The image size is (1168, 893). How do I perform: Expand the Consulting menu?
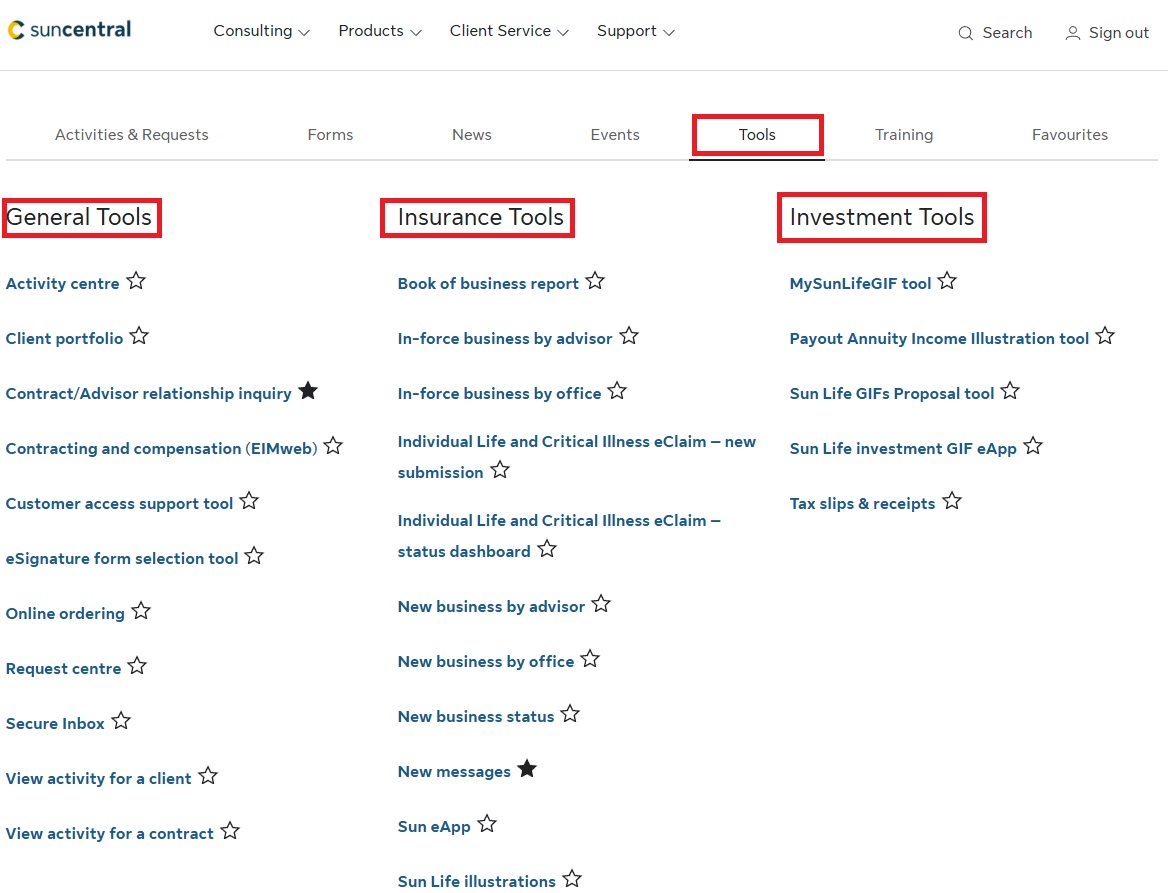click(261, 31)
